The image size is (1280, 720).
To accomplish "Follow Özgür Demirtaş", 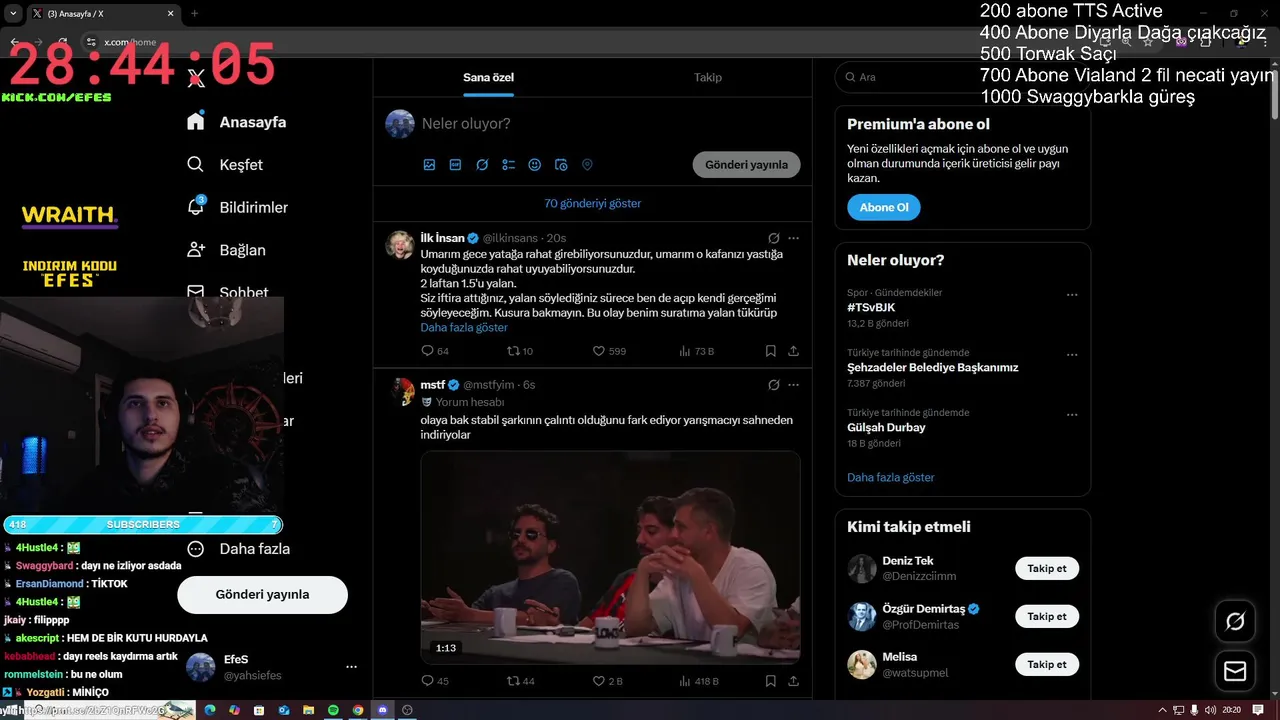I will (x=1047, y=617).
